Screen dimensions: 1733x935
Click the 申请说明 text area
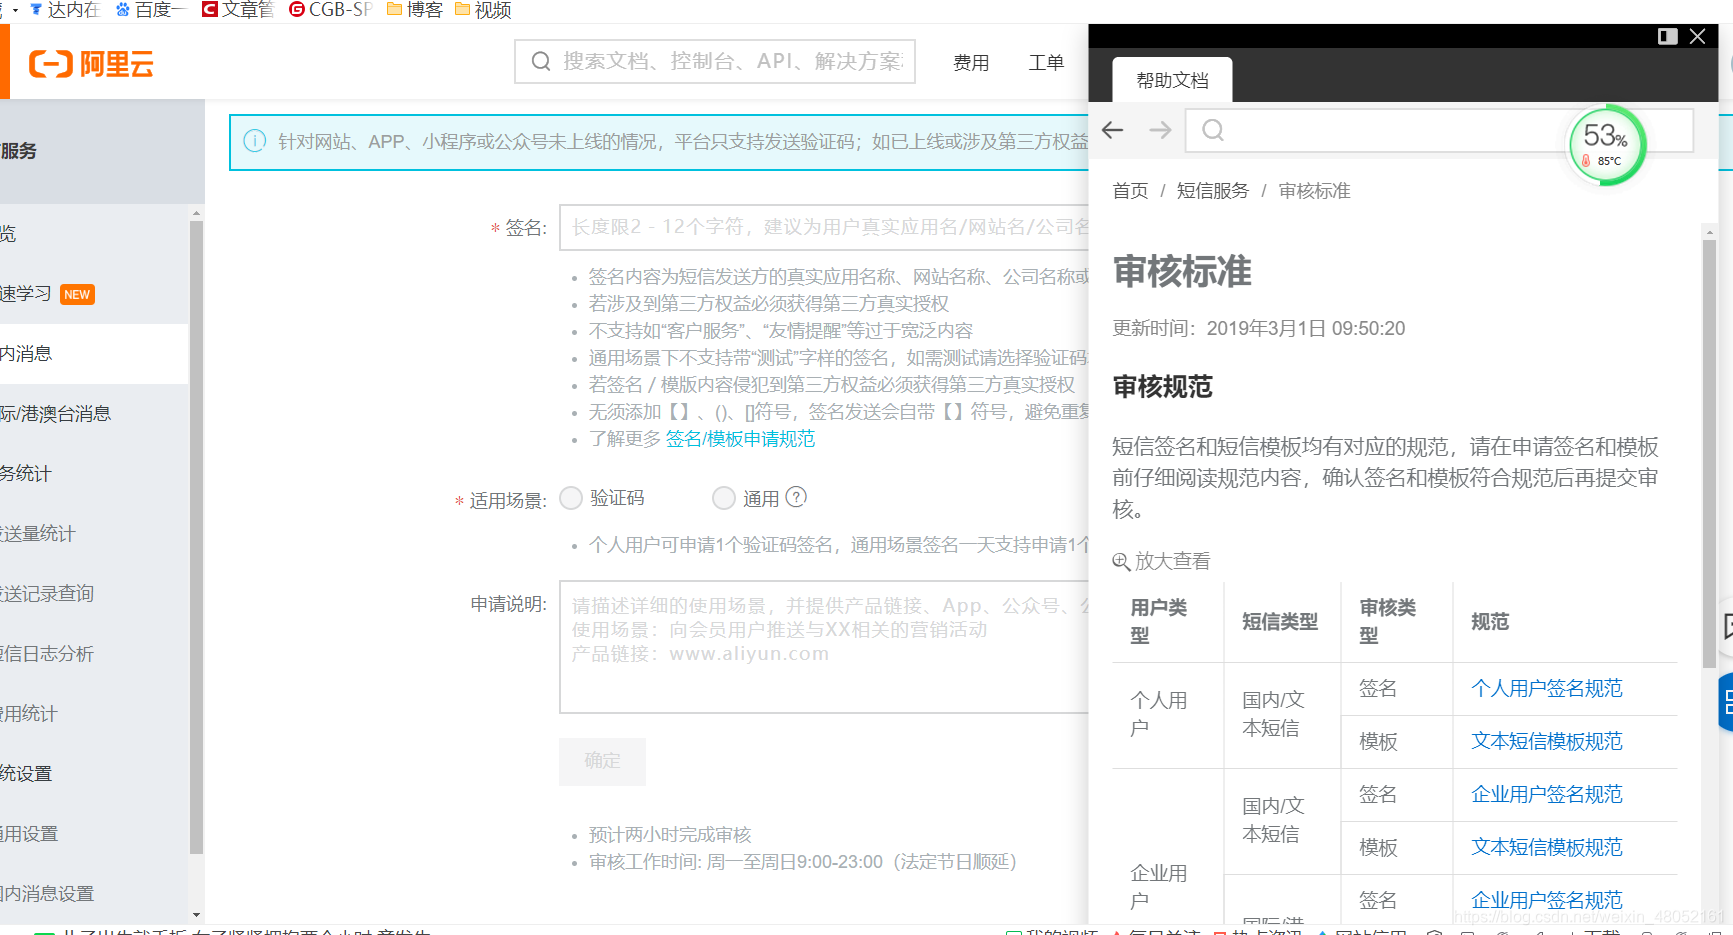point(824,647)
